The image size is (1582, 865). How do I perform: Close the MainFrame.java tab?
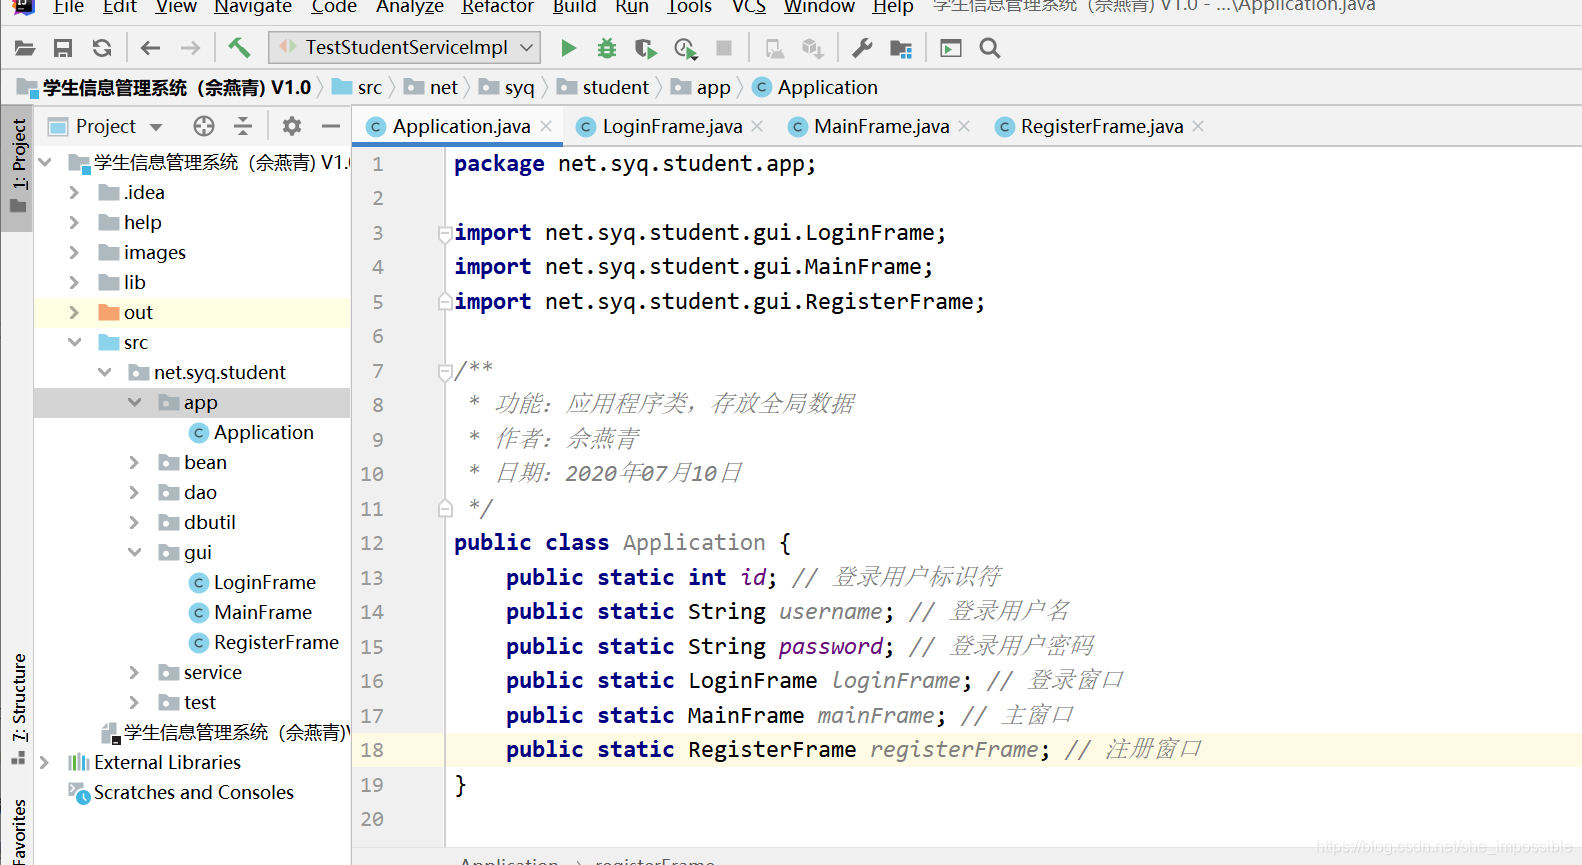pos(964,126)
